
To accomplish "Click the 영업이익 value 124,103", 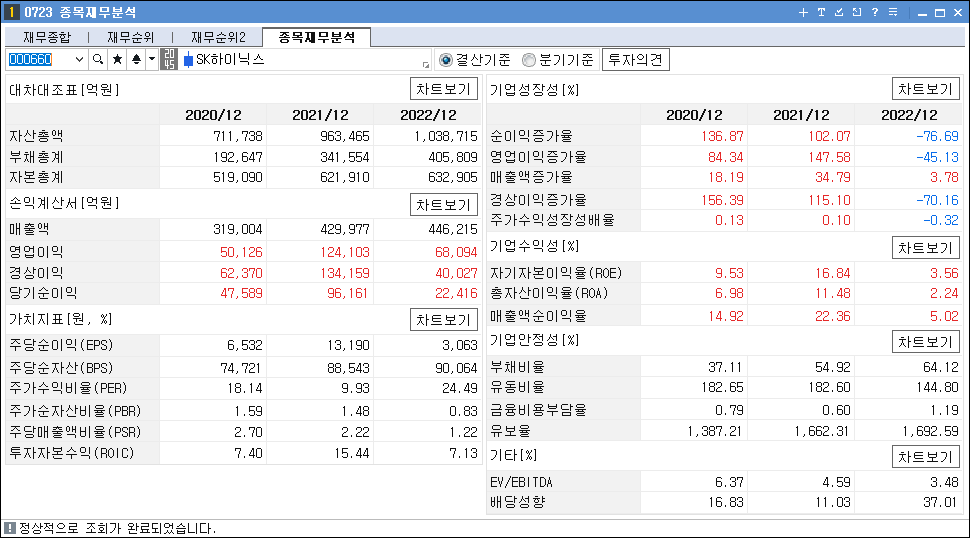I will coord(345,252).
